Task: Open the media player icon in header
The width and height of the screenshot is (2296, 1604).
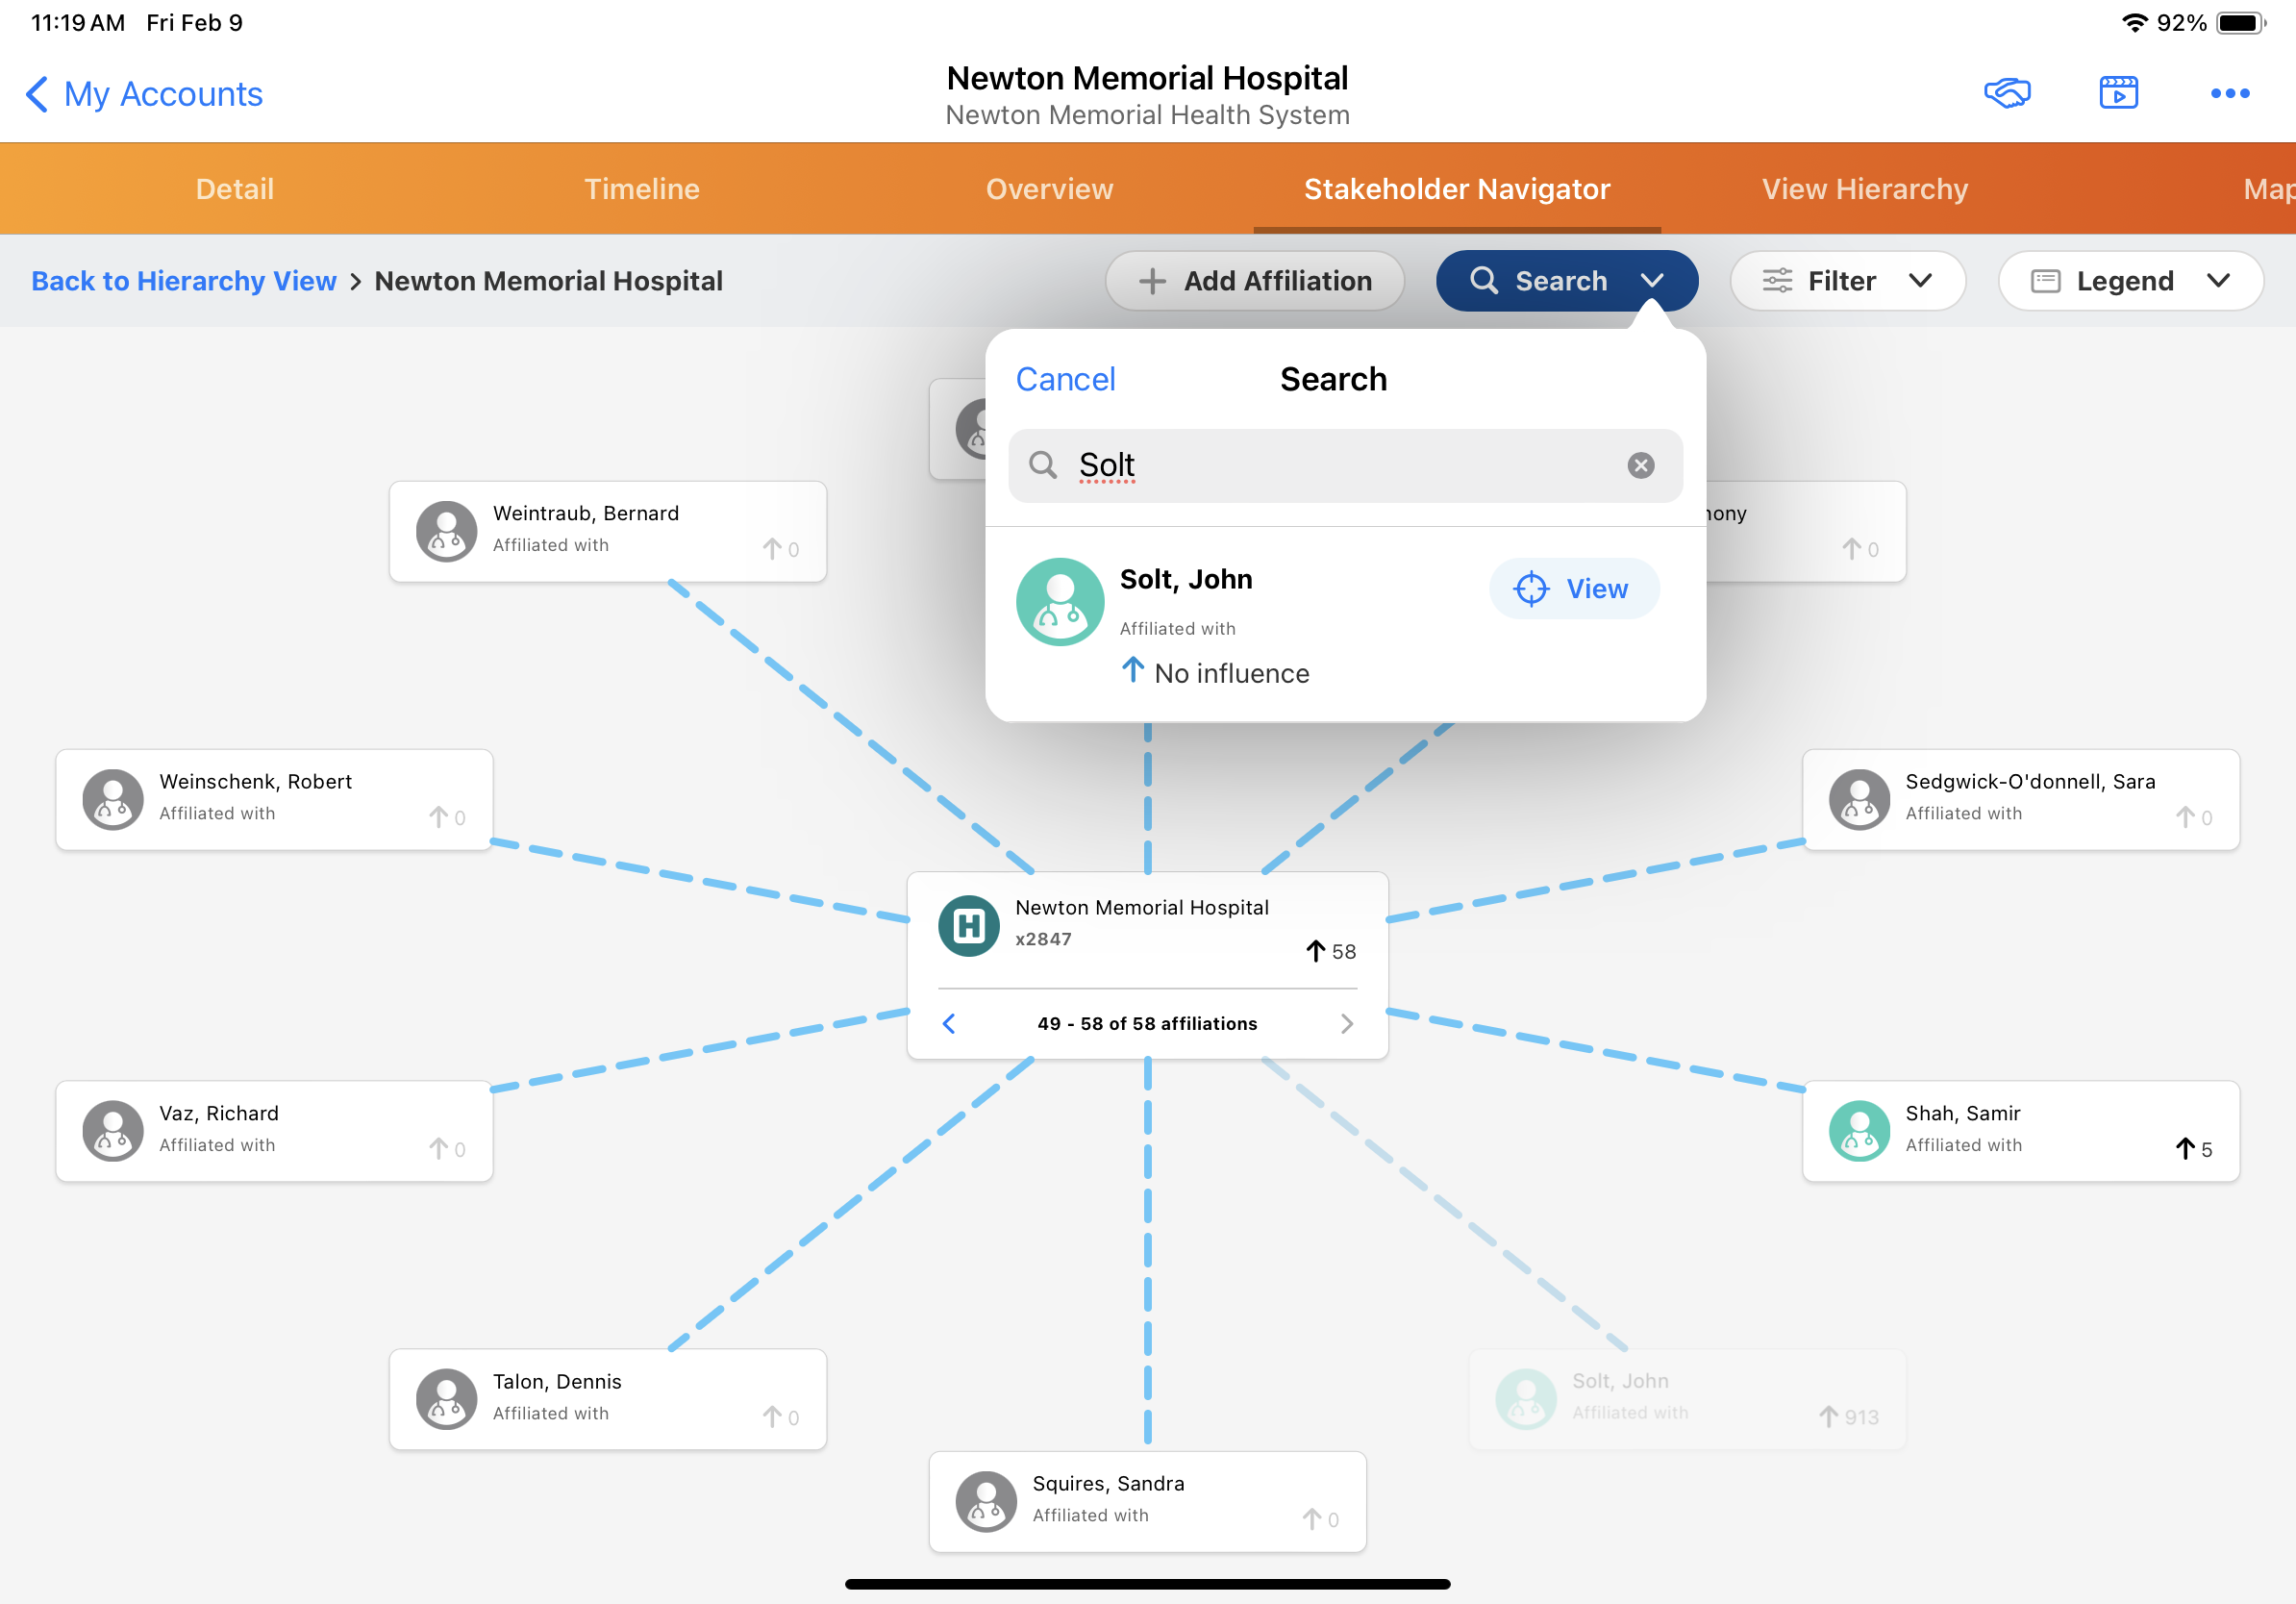Action: [2118, 93]
